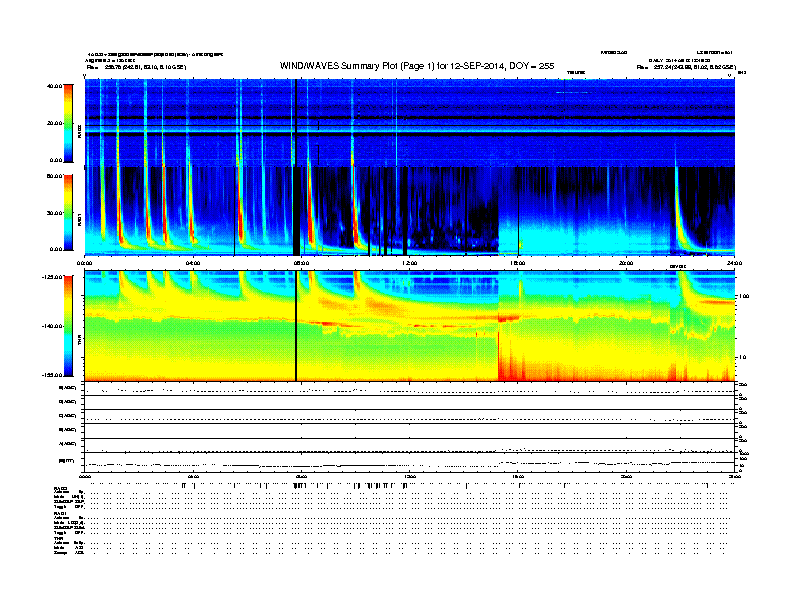Image resolution: width=792 pixels, height=612 pixels.
Task: Select the 40.00 label on RAD2 color bar
Action: tap(55, 86)
